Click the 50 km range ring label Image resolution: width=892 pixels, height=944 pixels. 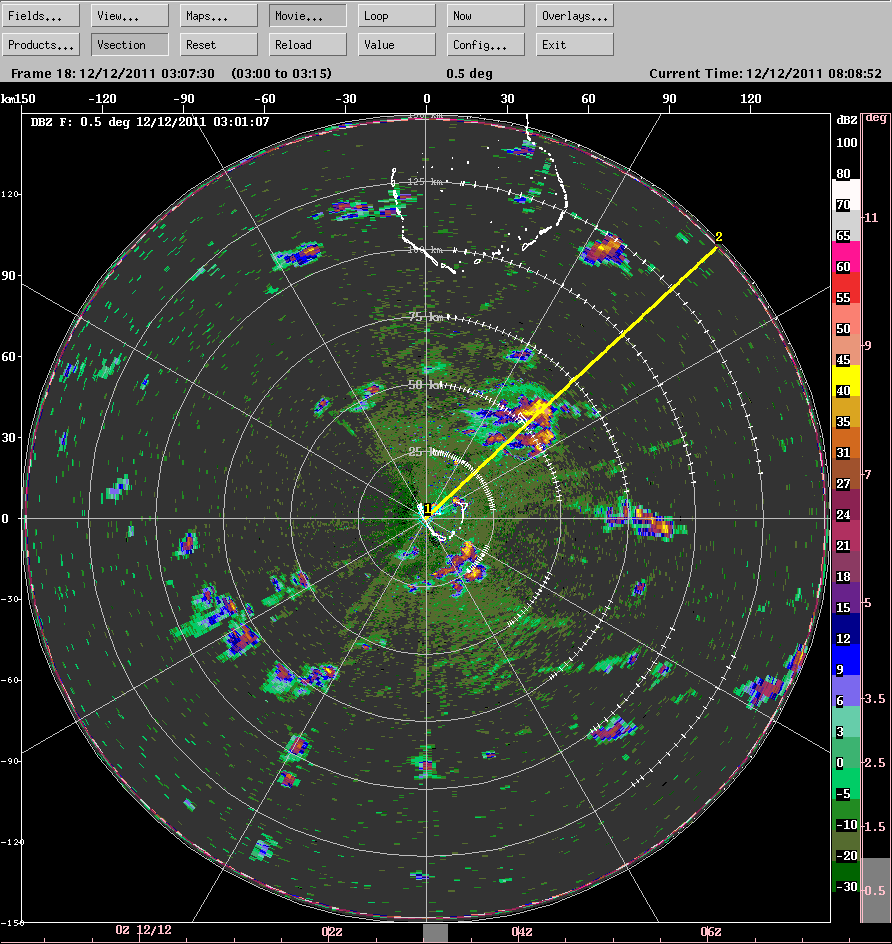click(x=425, y=384)
